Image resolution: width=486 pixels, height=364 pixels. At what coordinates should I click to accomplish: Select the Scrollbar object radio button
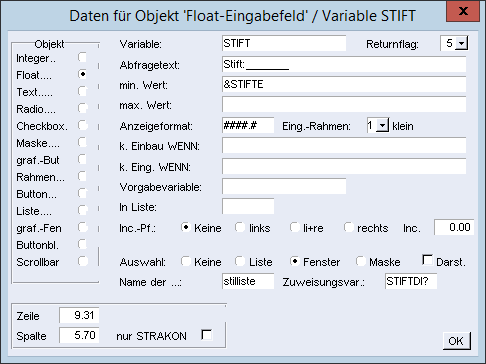(83, 261)
